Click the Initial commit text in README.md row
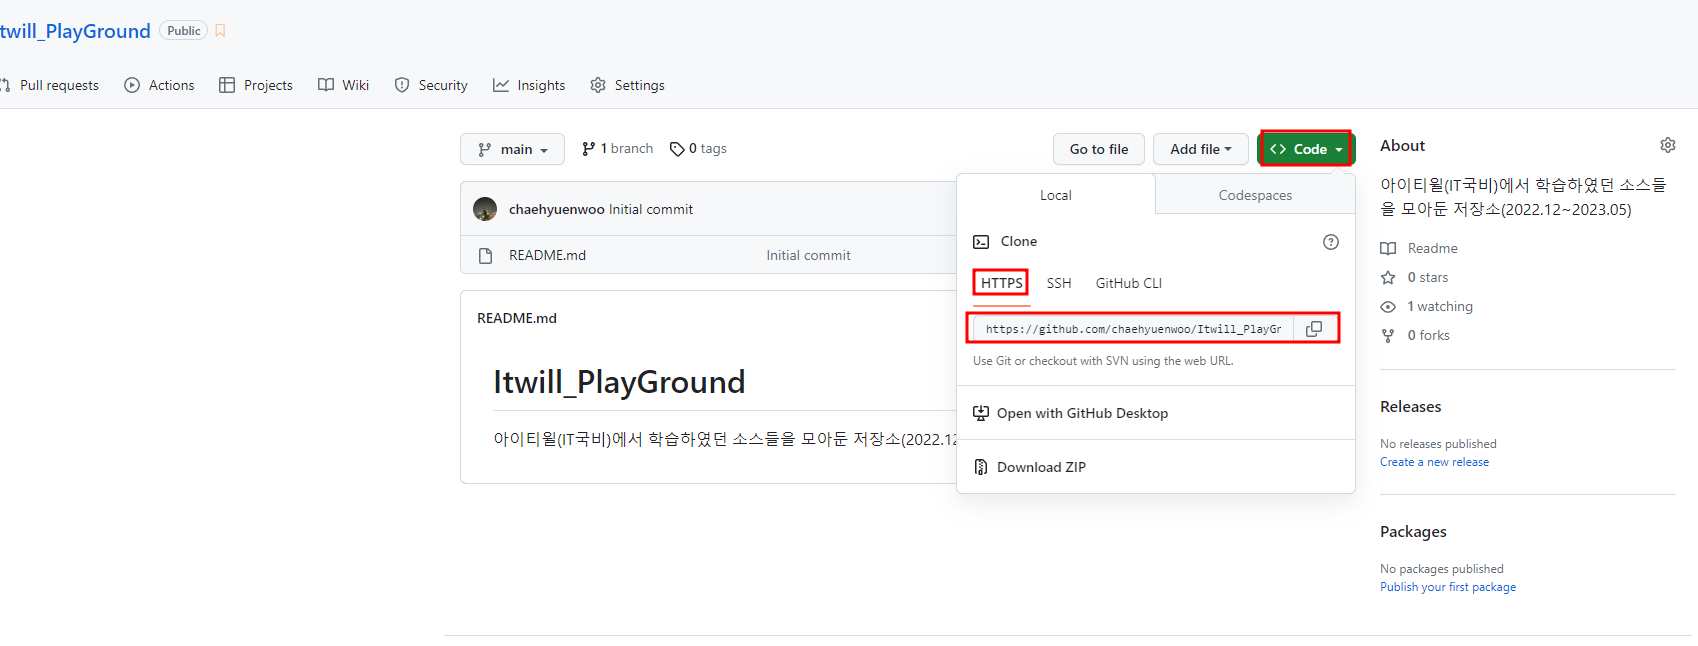1698x646 pixels. tap(808, 255)
